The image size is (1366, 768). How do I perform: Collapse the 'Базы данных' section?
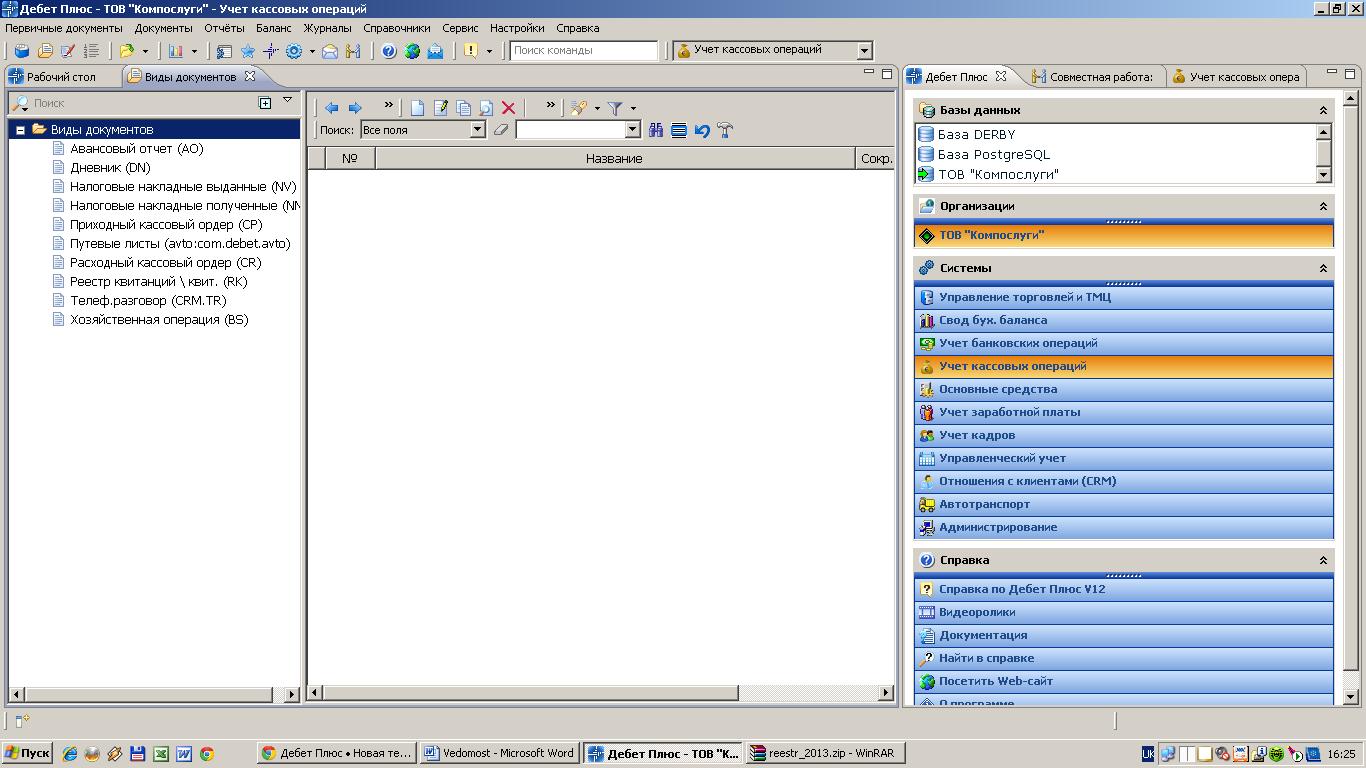[x=1323, y=111]
